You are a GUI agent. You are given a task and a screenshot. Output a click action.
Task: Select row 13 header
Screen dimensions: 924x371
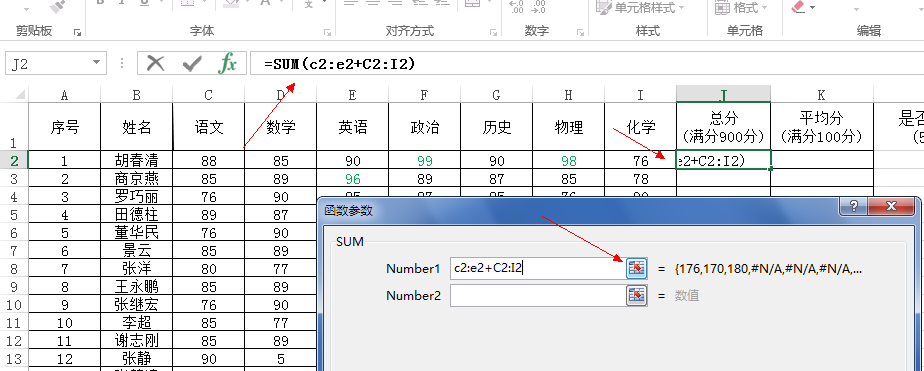14,359
